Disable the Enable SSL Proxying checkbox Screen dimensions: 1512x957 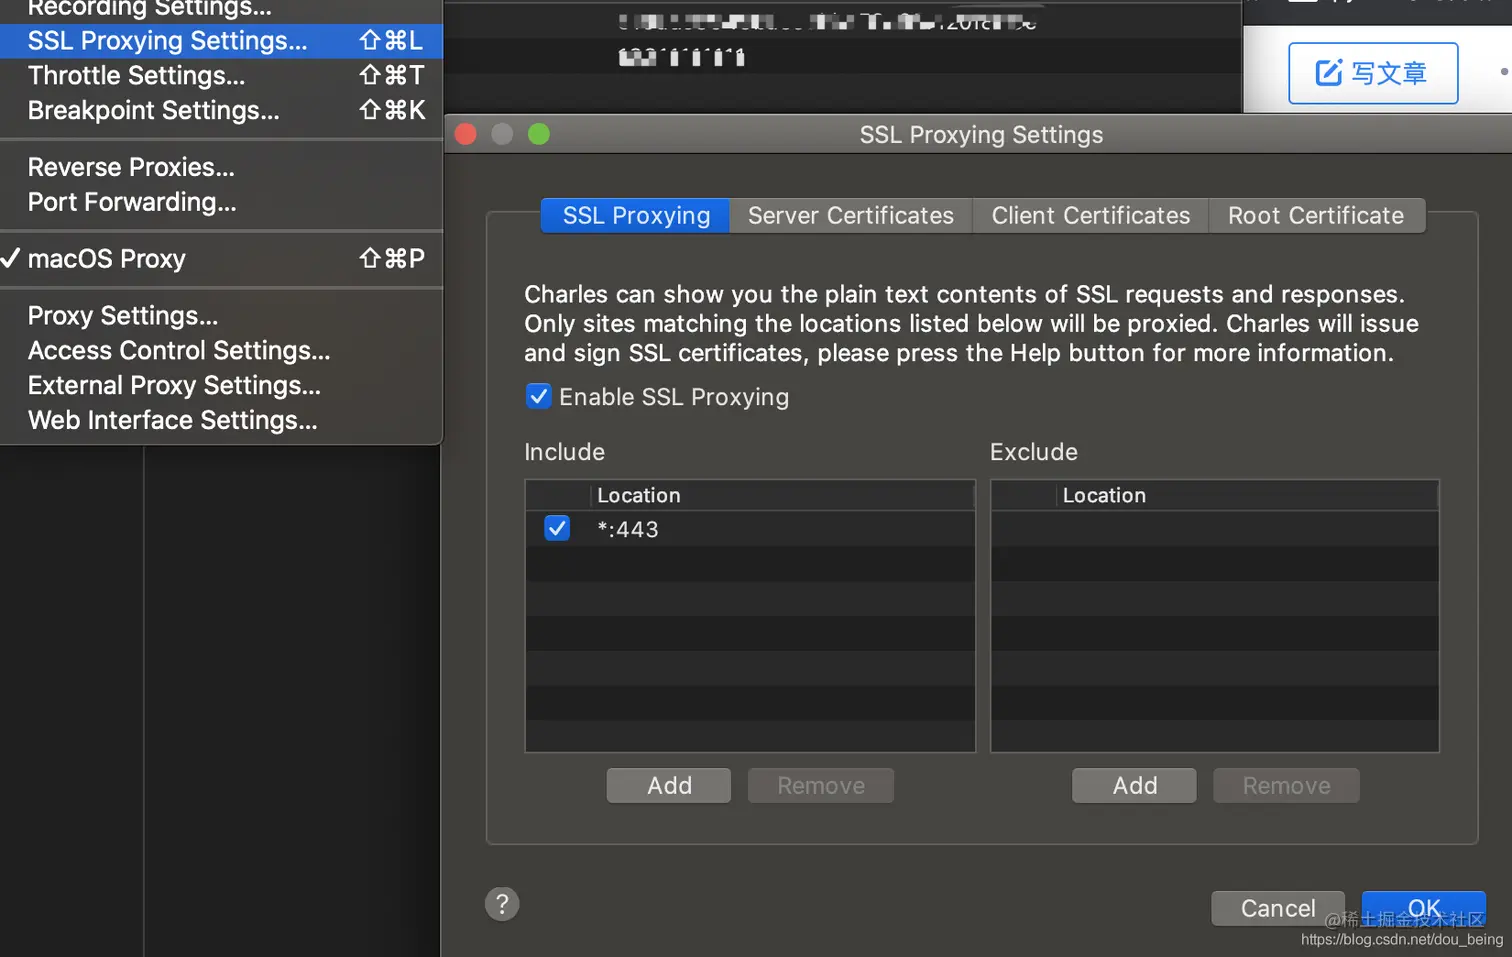(x=538, y=397)
